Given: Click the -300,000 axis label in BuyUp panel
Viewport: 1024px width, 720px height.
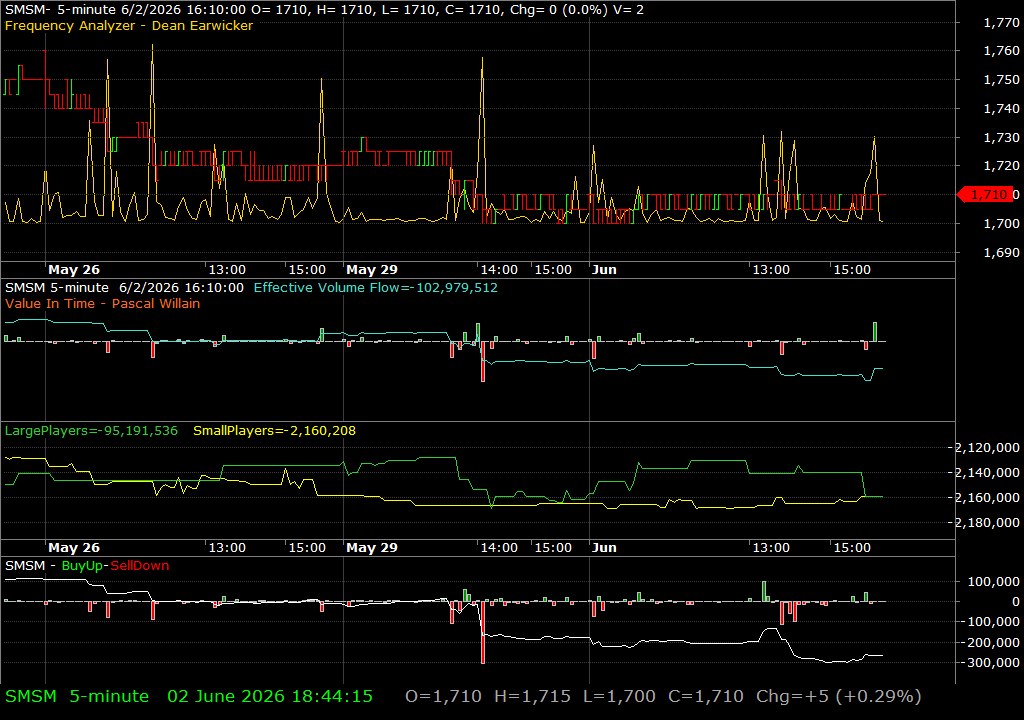Looking at the screenshot, I should point(989,663).
